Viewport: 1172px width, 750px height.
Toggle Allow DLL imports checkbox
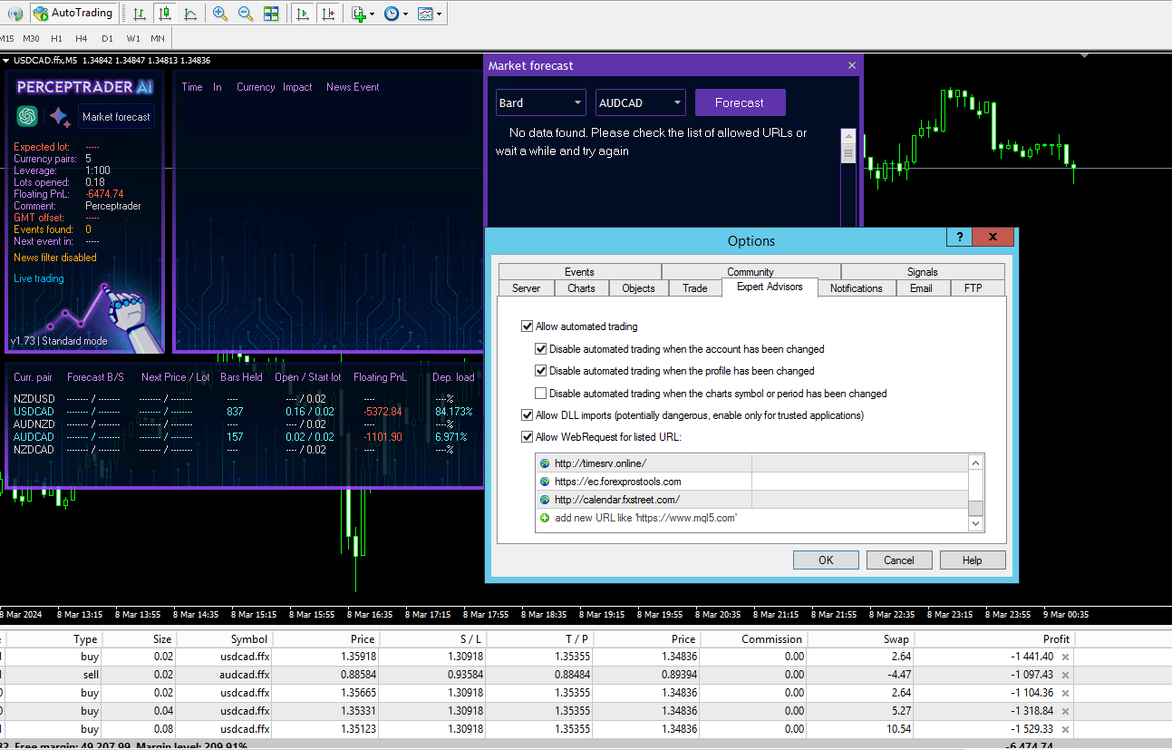click(x=527, y=415)
